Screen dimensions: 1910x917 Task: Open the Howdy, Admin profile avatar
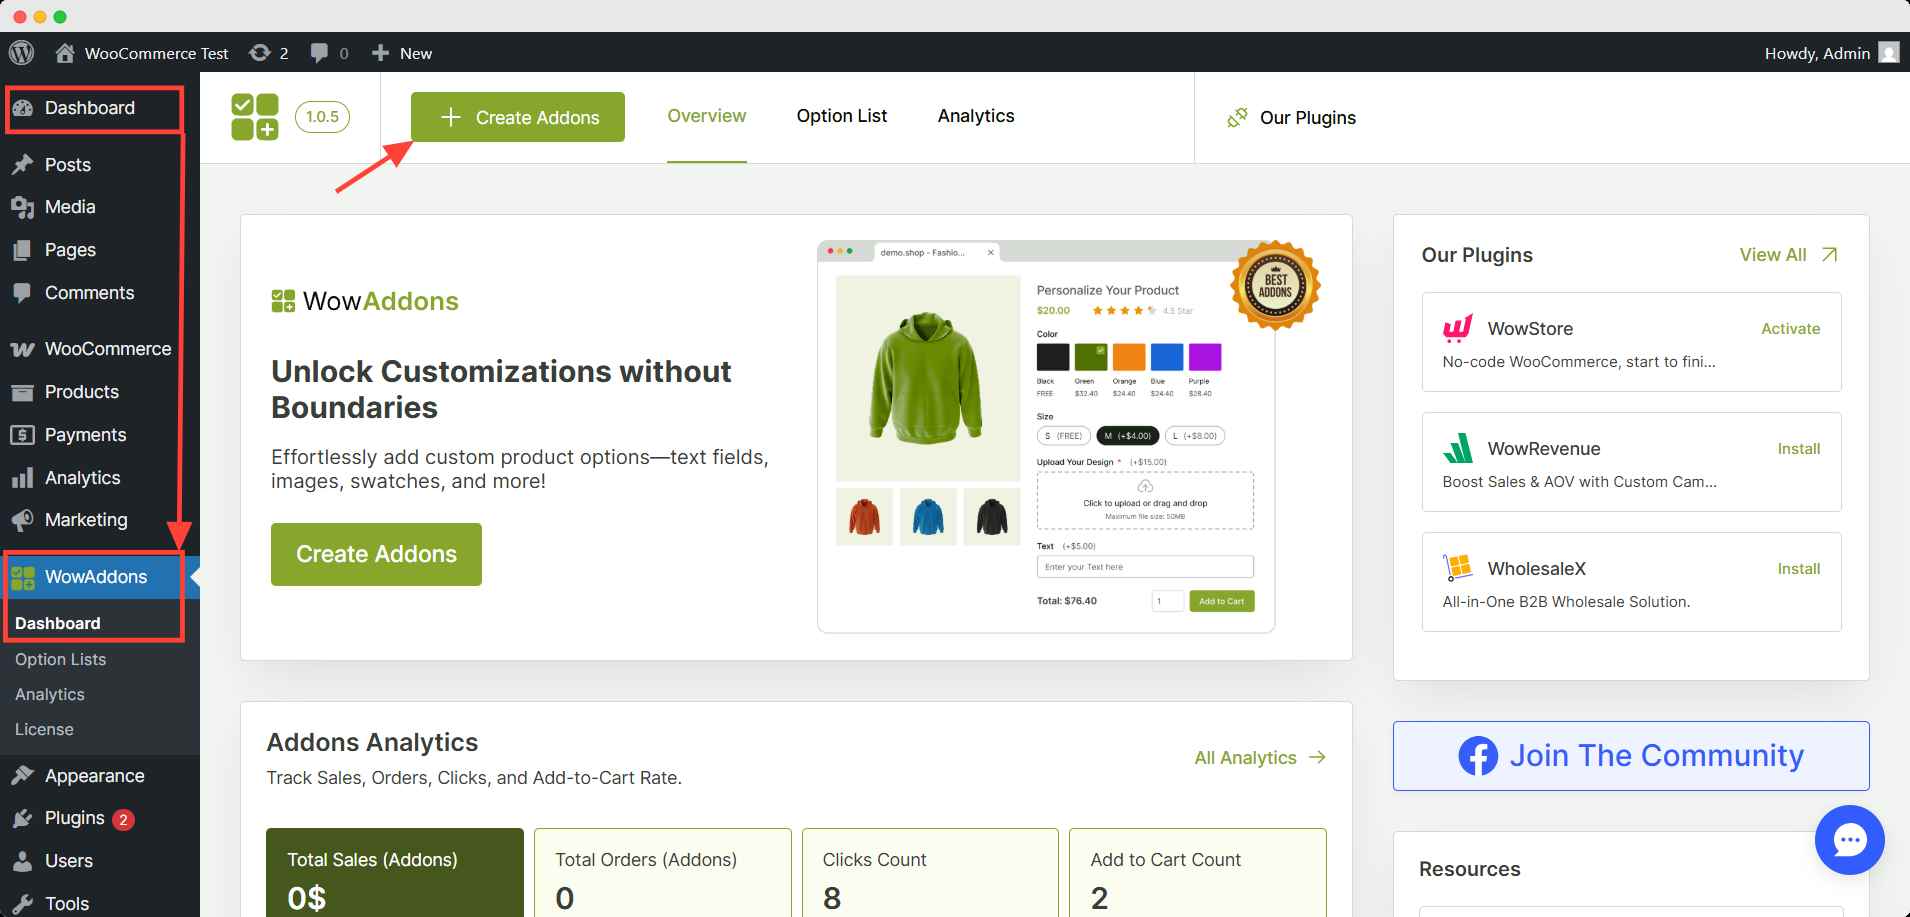pyautogui.click(x=1888, y=53)
